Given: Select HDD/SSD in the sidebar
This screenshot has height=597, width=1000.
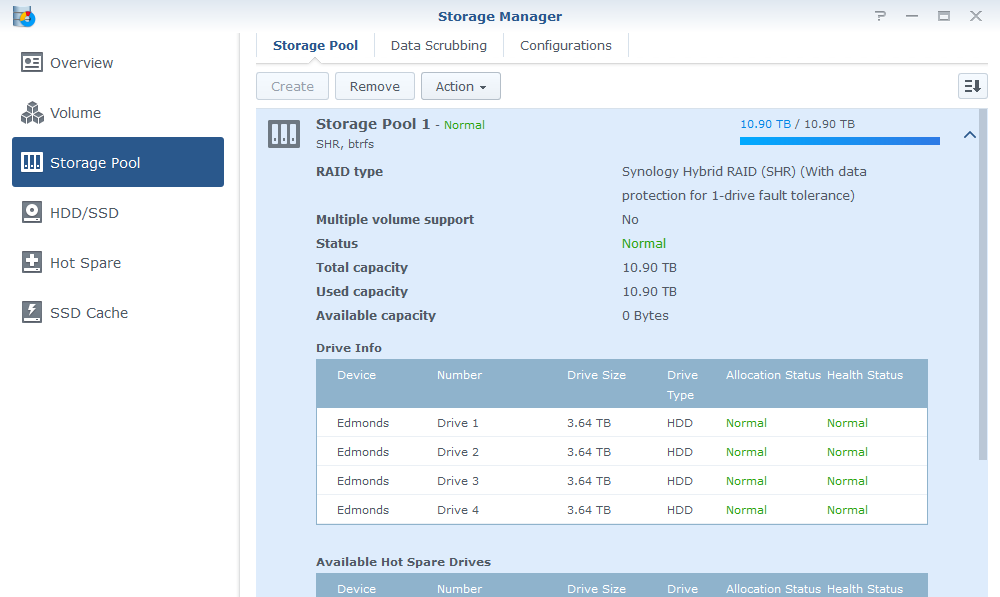Looking at the screenshot, I should coord(118,212).
